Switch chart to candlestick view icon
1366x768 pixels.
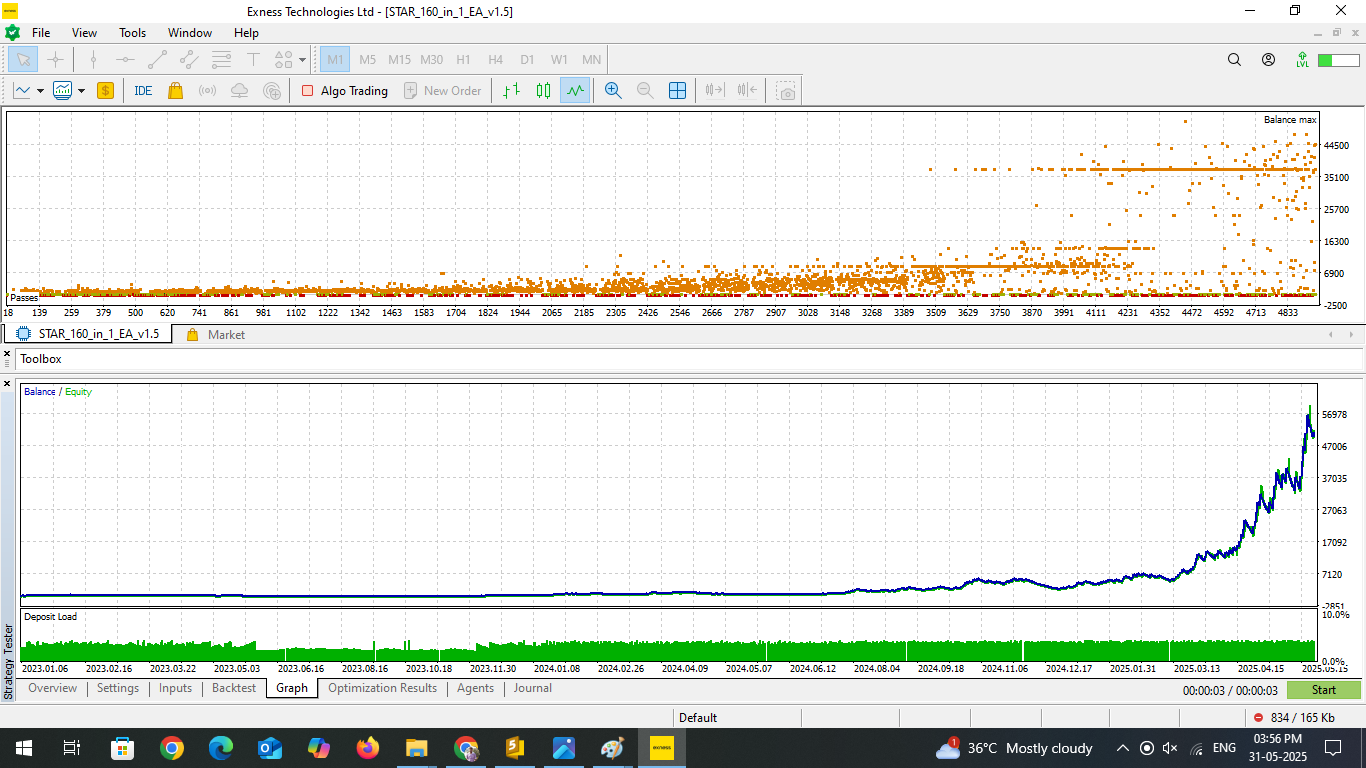coord(543,91)
